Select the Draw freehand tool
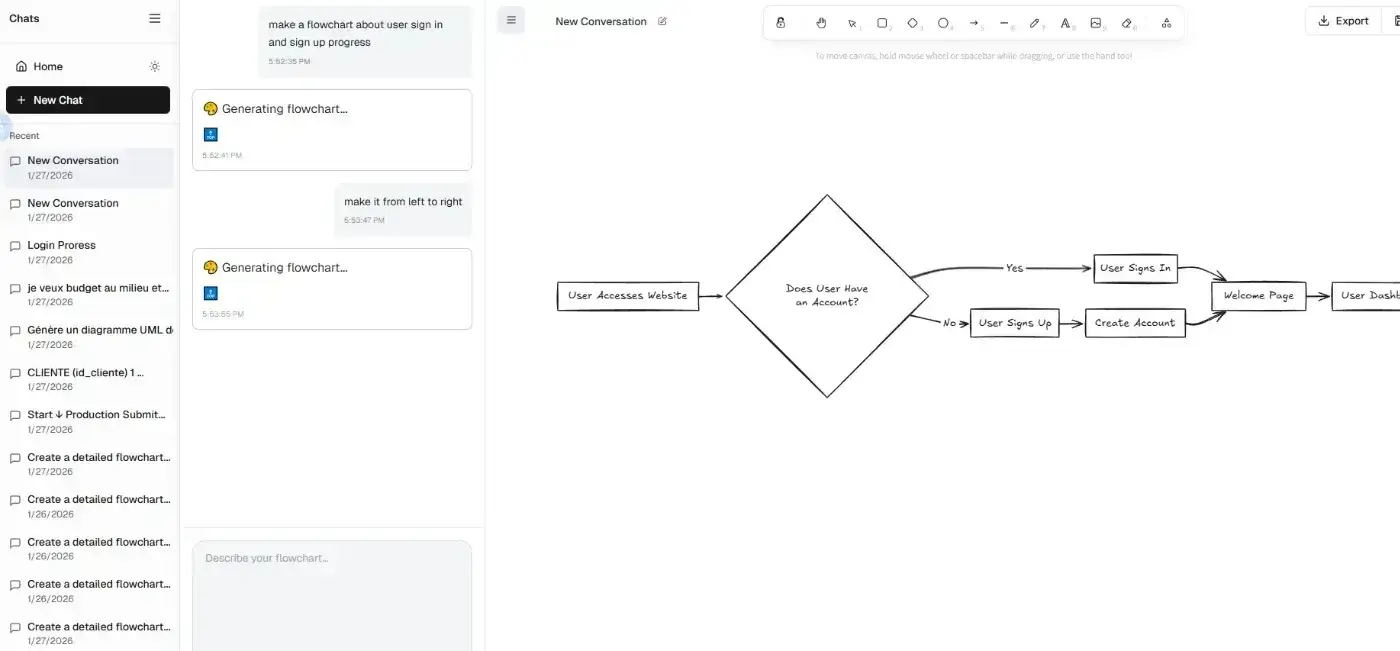1400x651 pixels. pyautogui.click(x=1035, y=22)
